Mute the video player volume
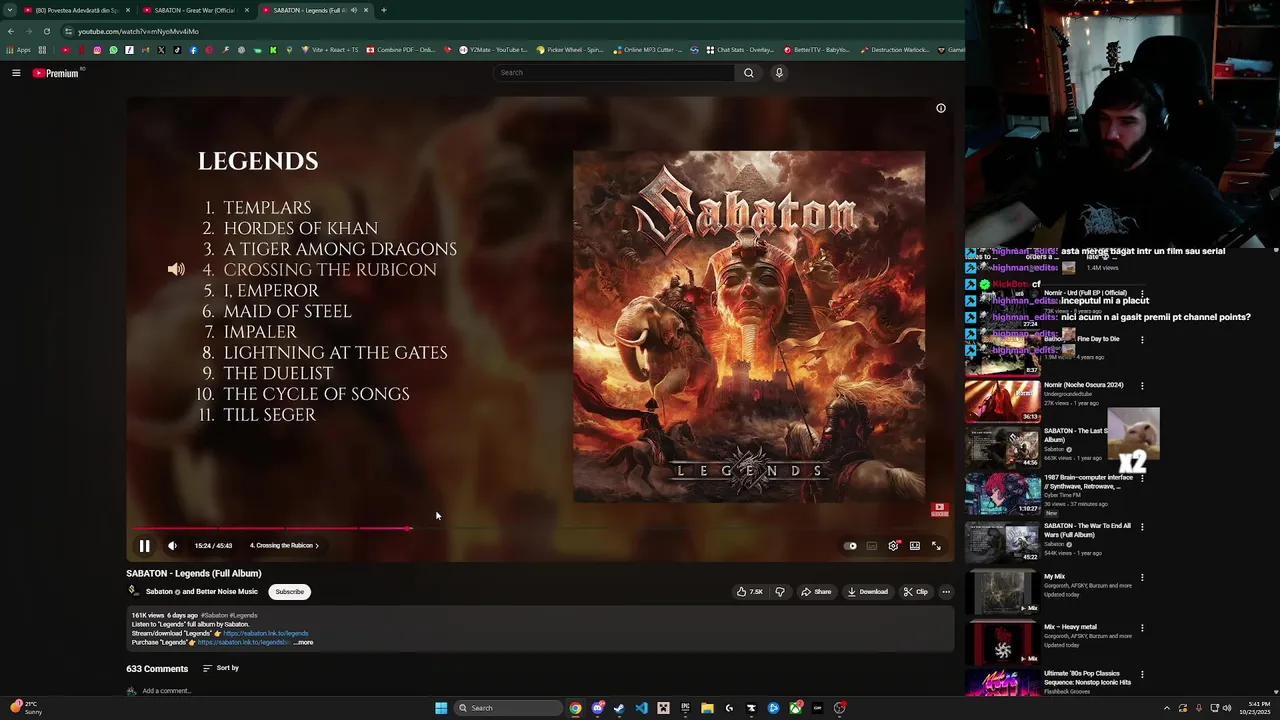Screen dimensions: 1280x720 click(x=172, y=546)
